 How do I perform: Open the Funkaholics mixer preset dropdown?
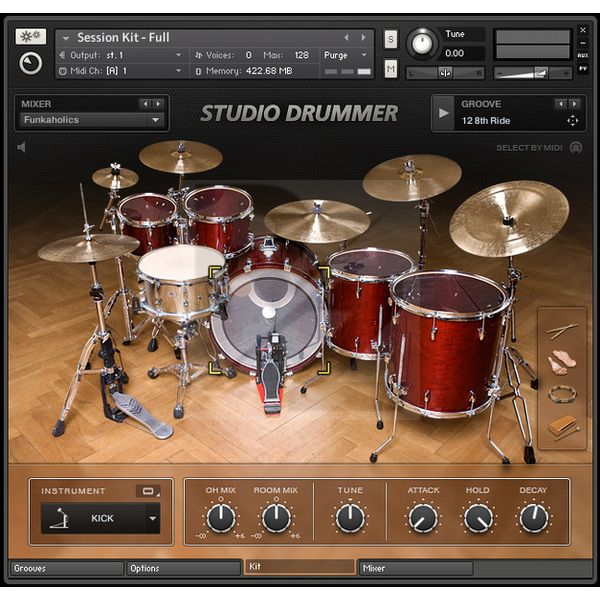click(92, 120)
